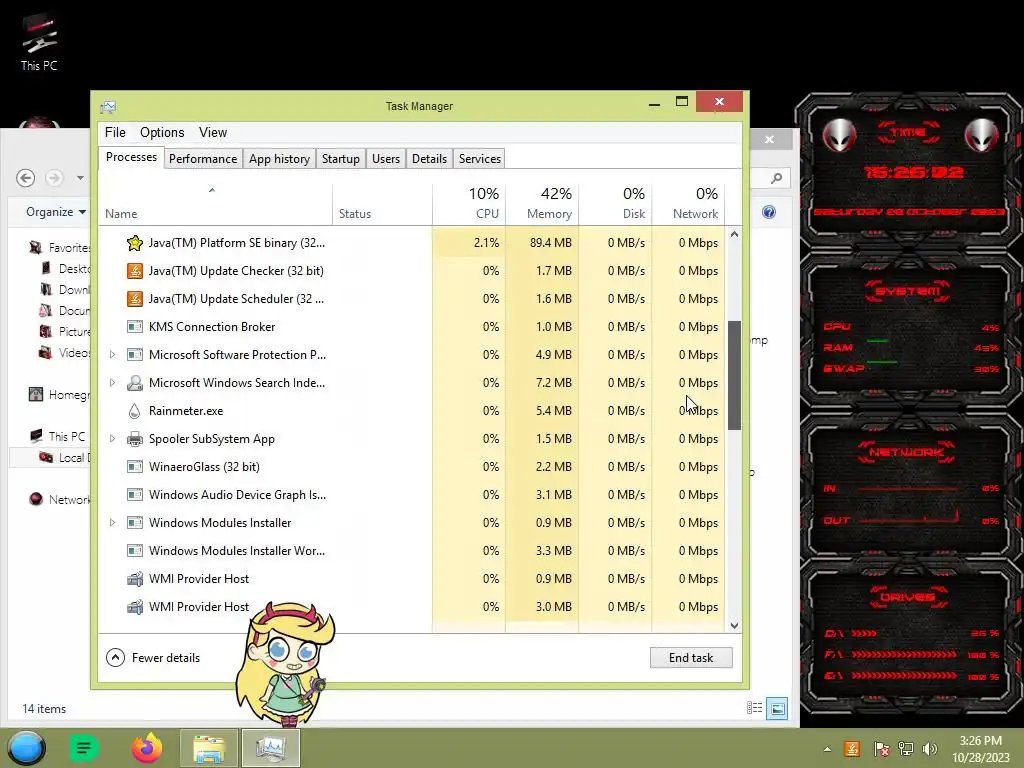Click Task Manager taskbar button
The width and height of the screenshot is (1024, 768).
point(271,748)
